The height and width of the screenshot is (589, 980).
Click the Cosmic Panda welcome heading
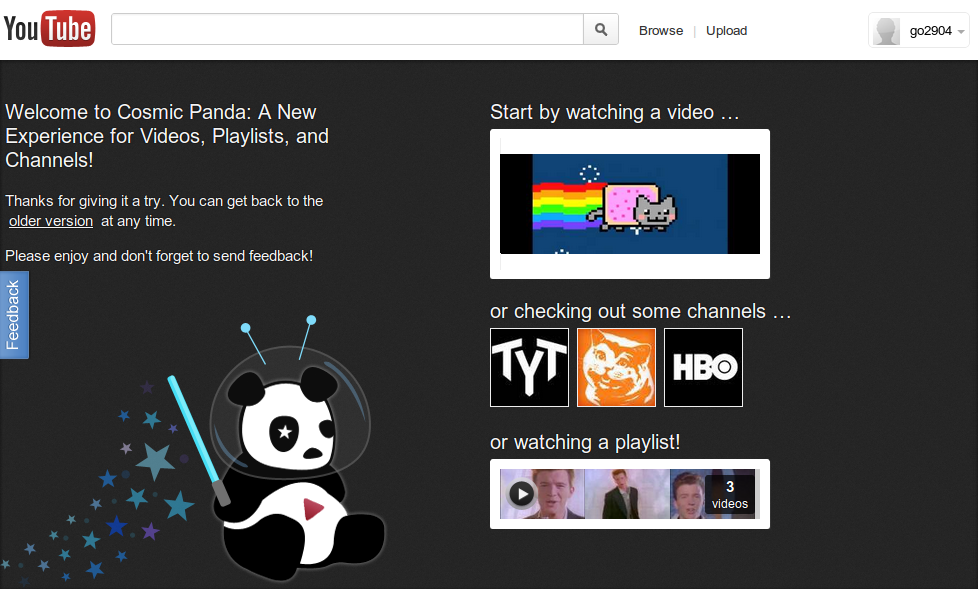coord(167,136)
